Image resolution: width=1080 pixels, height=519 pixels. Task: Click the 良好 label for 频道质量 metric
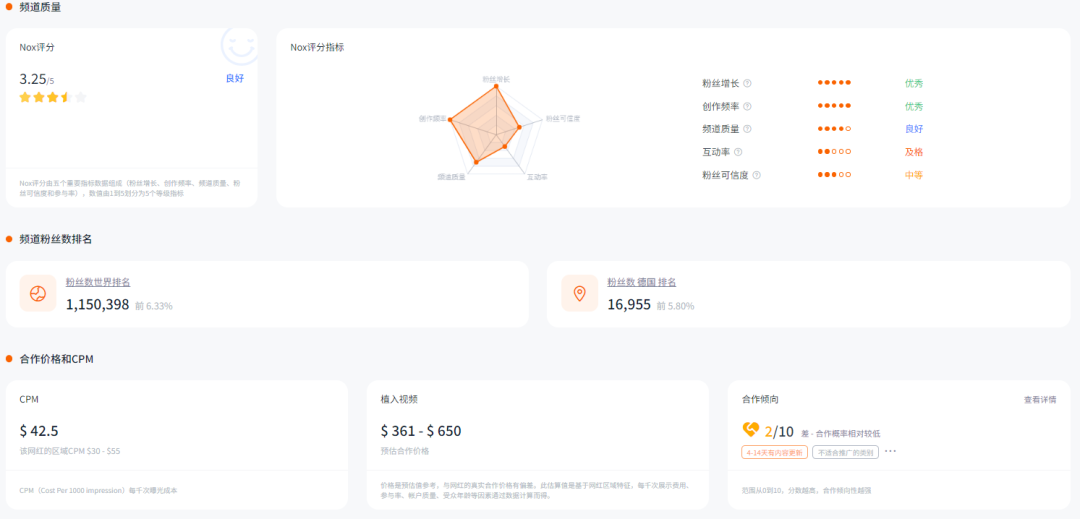coord(914,129)
